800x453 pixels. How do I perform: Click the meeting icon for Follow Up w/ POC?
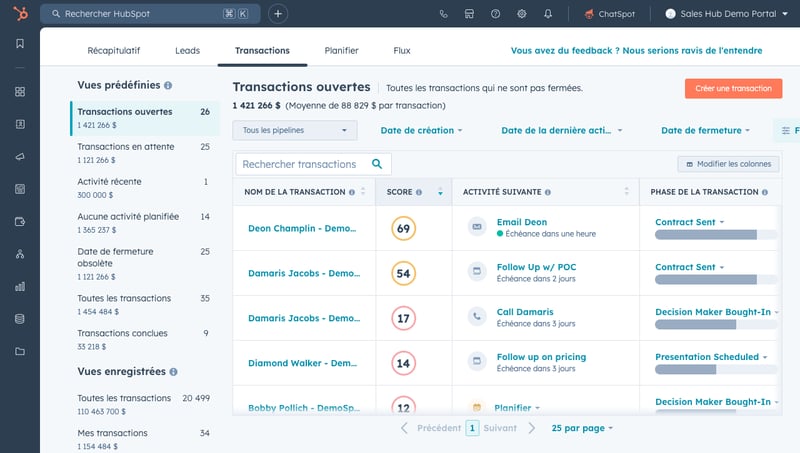tap(477, 271)
